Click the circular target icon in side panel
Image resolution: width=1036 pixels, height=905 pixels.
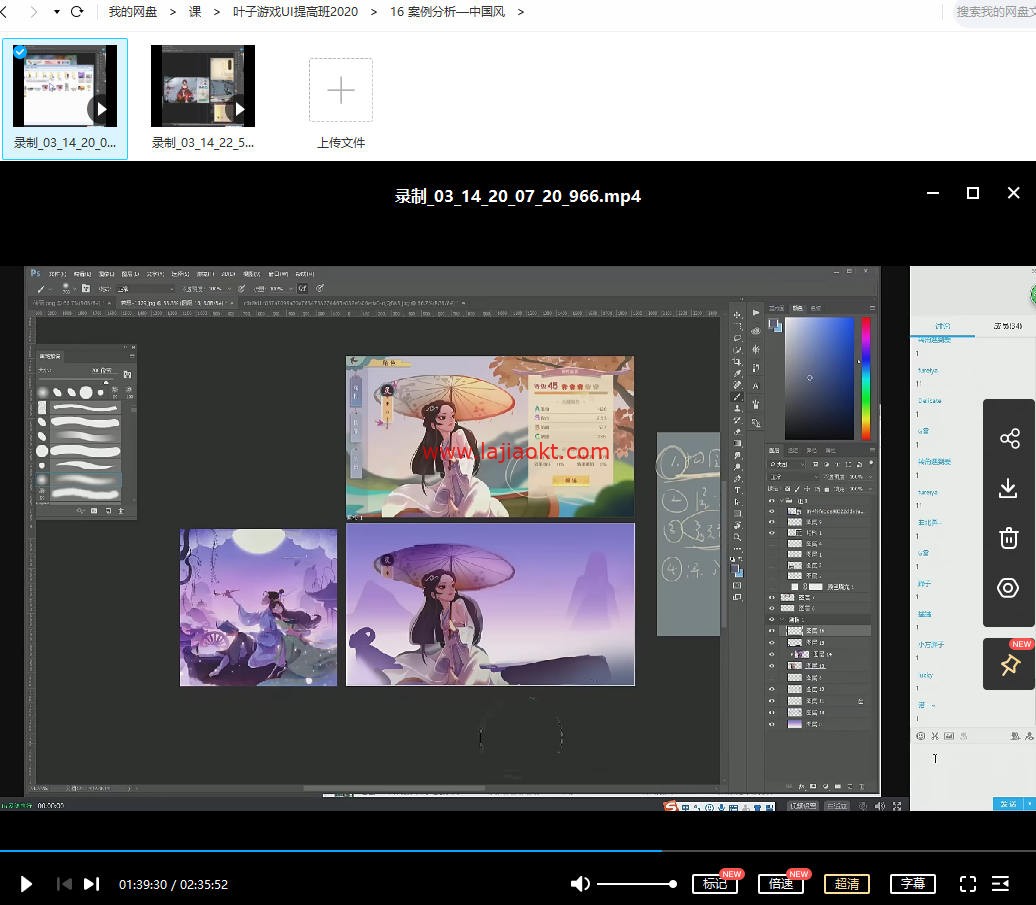coord(1008,588)
